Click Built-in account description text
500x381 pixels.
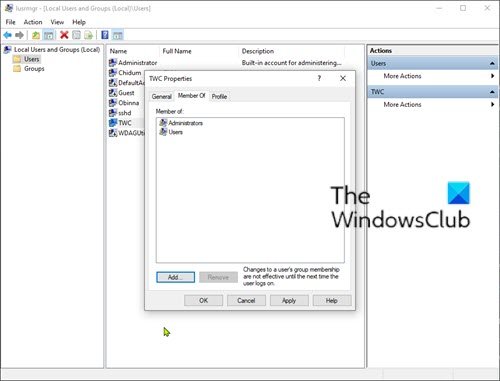(x=291, y=63)
